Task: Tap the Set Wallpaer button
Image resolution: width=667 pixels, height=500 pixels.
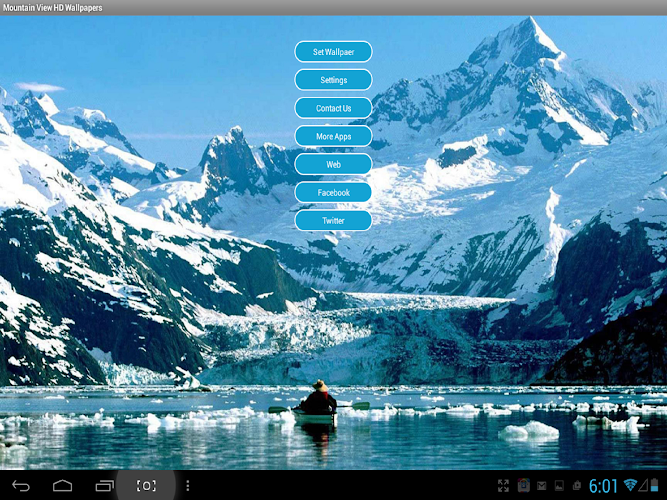Action: pos(334,52)
